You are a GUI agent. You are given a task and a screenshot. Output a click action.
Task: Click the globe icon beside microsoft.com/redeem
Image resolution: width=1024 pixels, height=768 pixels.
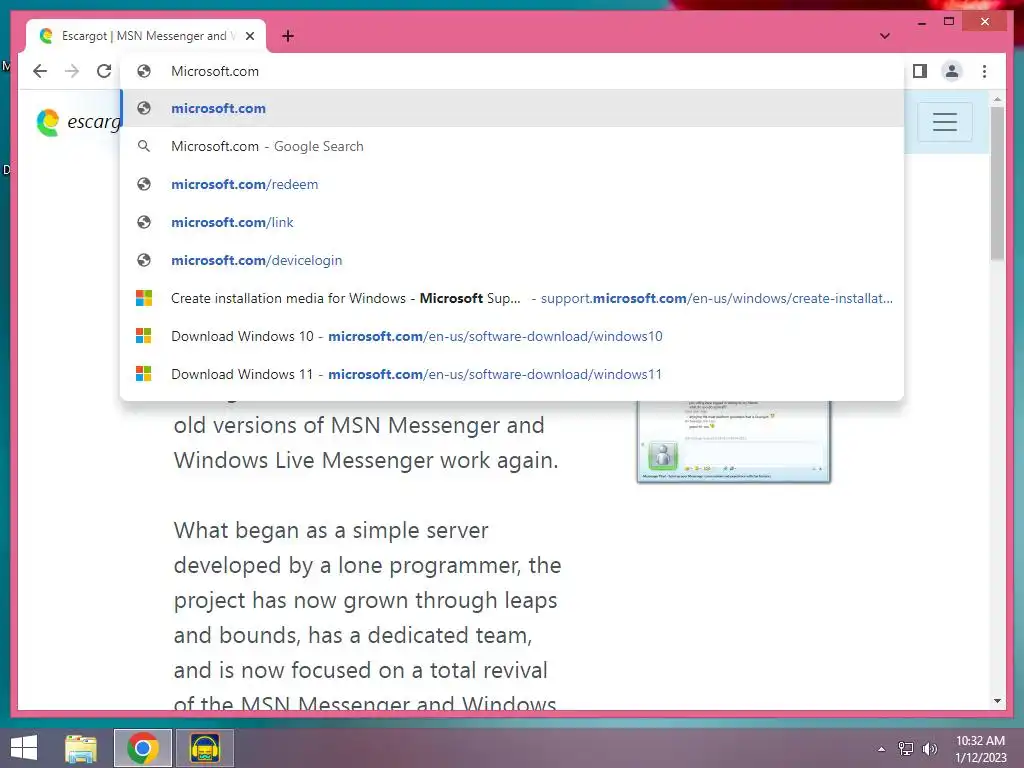coord(144,184)
